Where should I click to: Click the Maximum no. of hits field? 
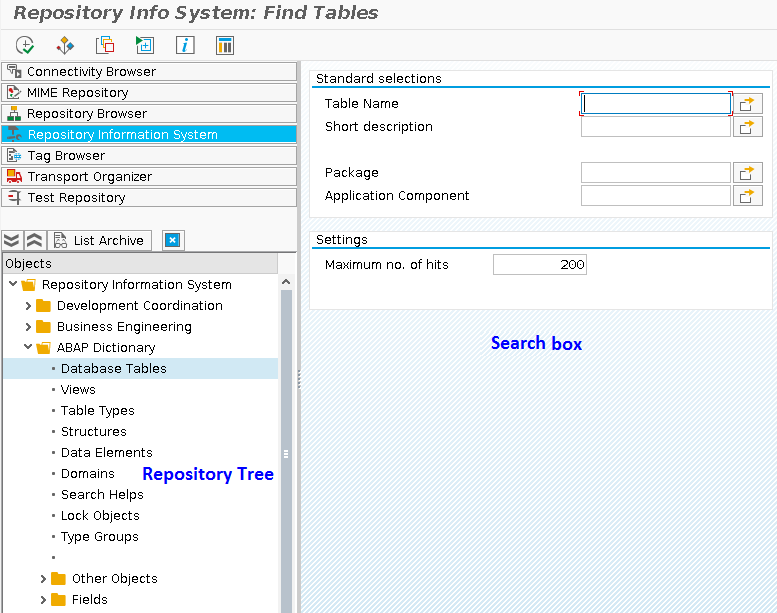coord(540,265)
